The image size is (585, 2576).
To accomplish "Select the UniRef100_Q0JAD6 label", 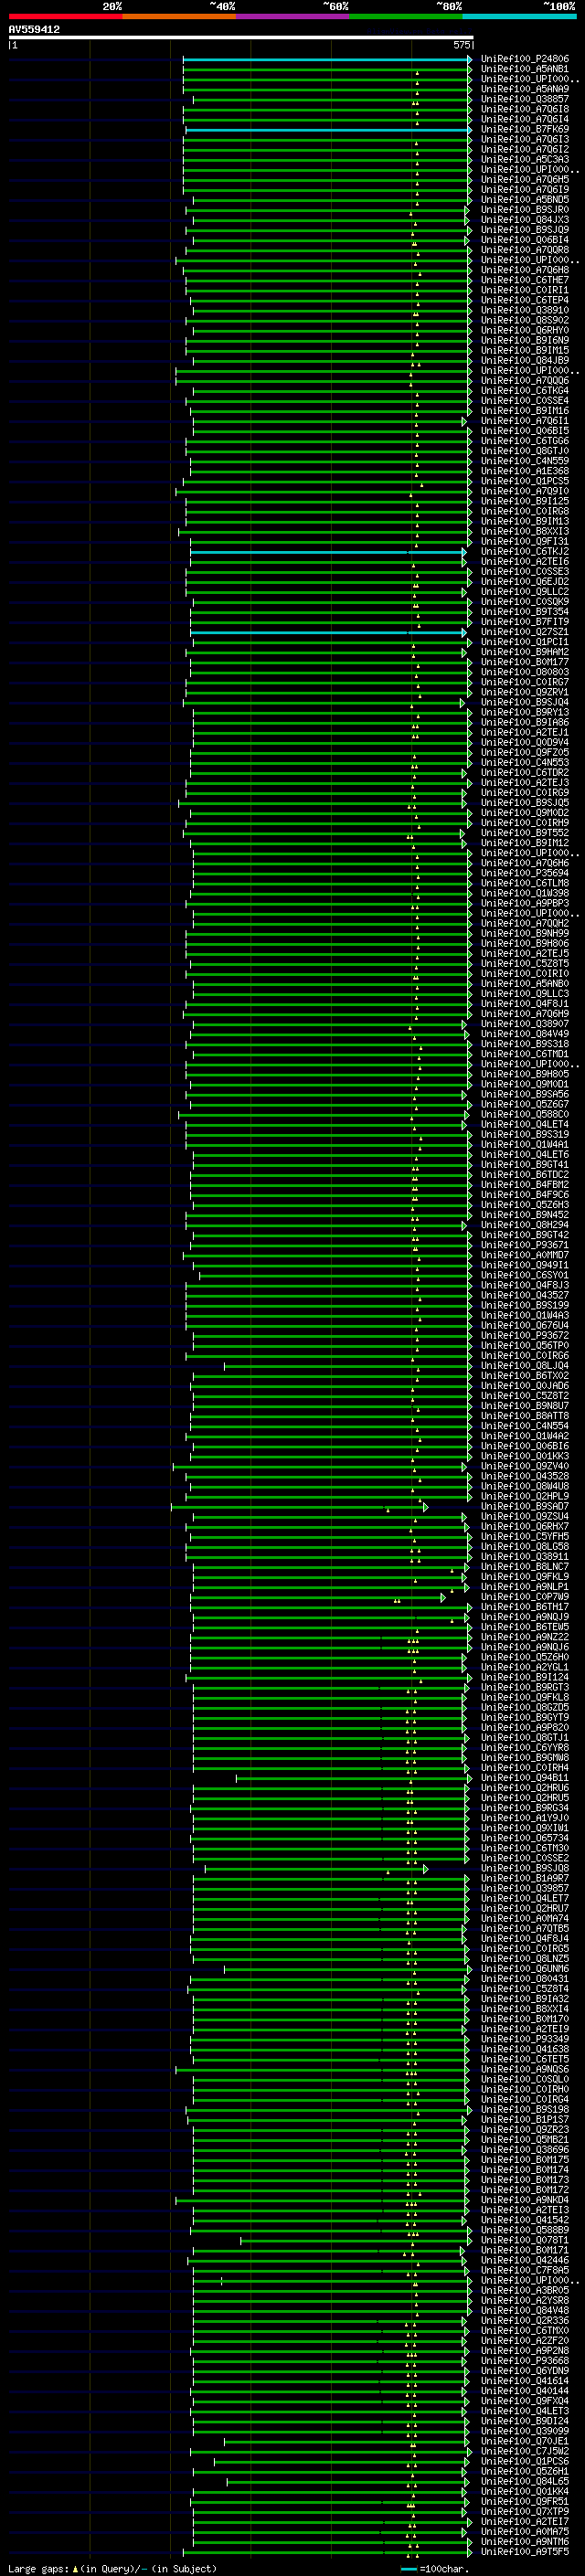I will [x=525, y=1386].
